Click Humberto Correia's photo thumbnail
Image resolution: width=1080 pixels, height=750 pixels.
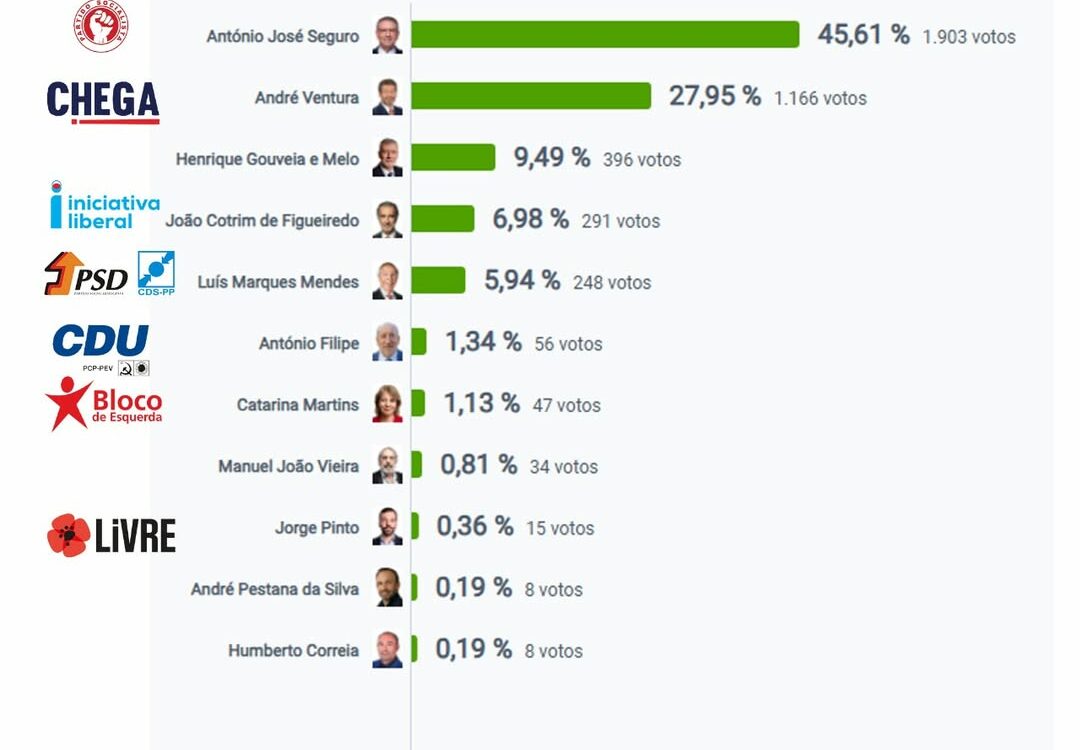(x=387, y=650)
